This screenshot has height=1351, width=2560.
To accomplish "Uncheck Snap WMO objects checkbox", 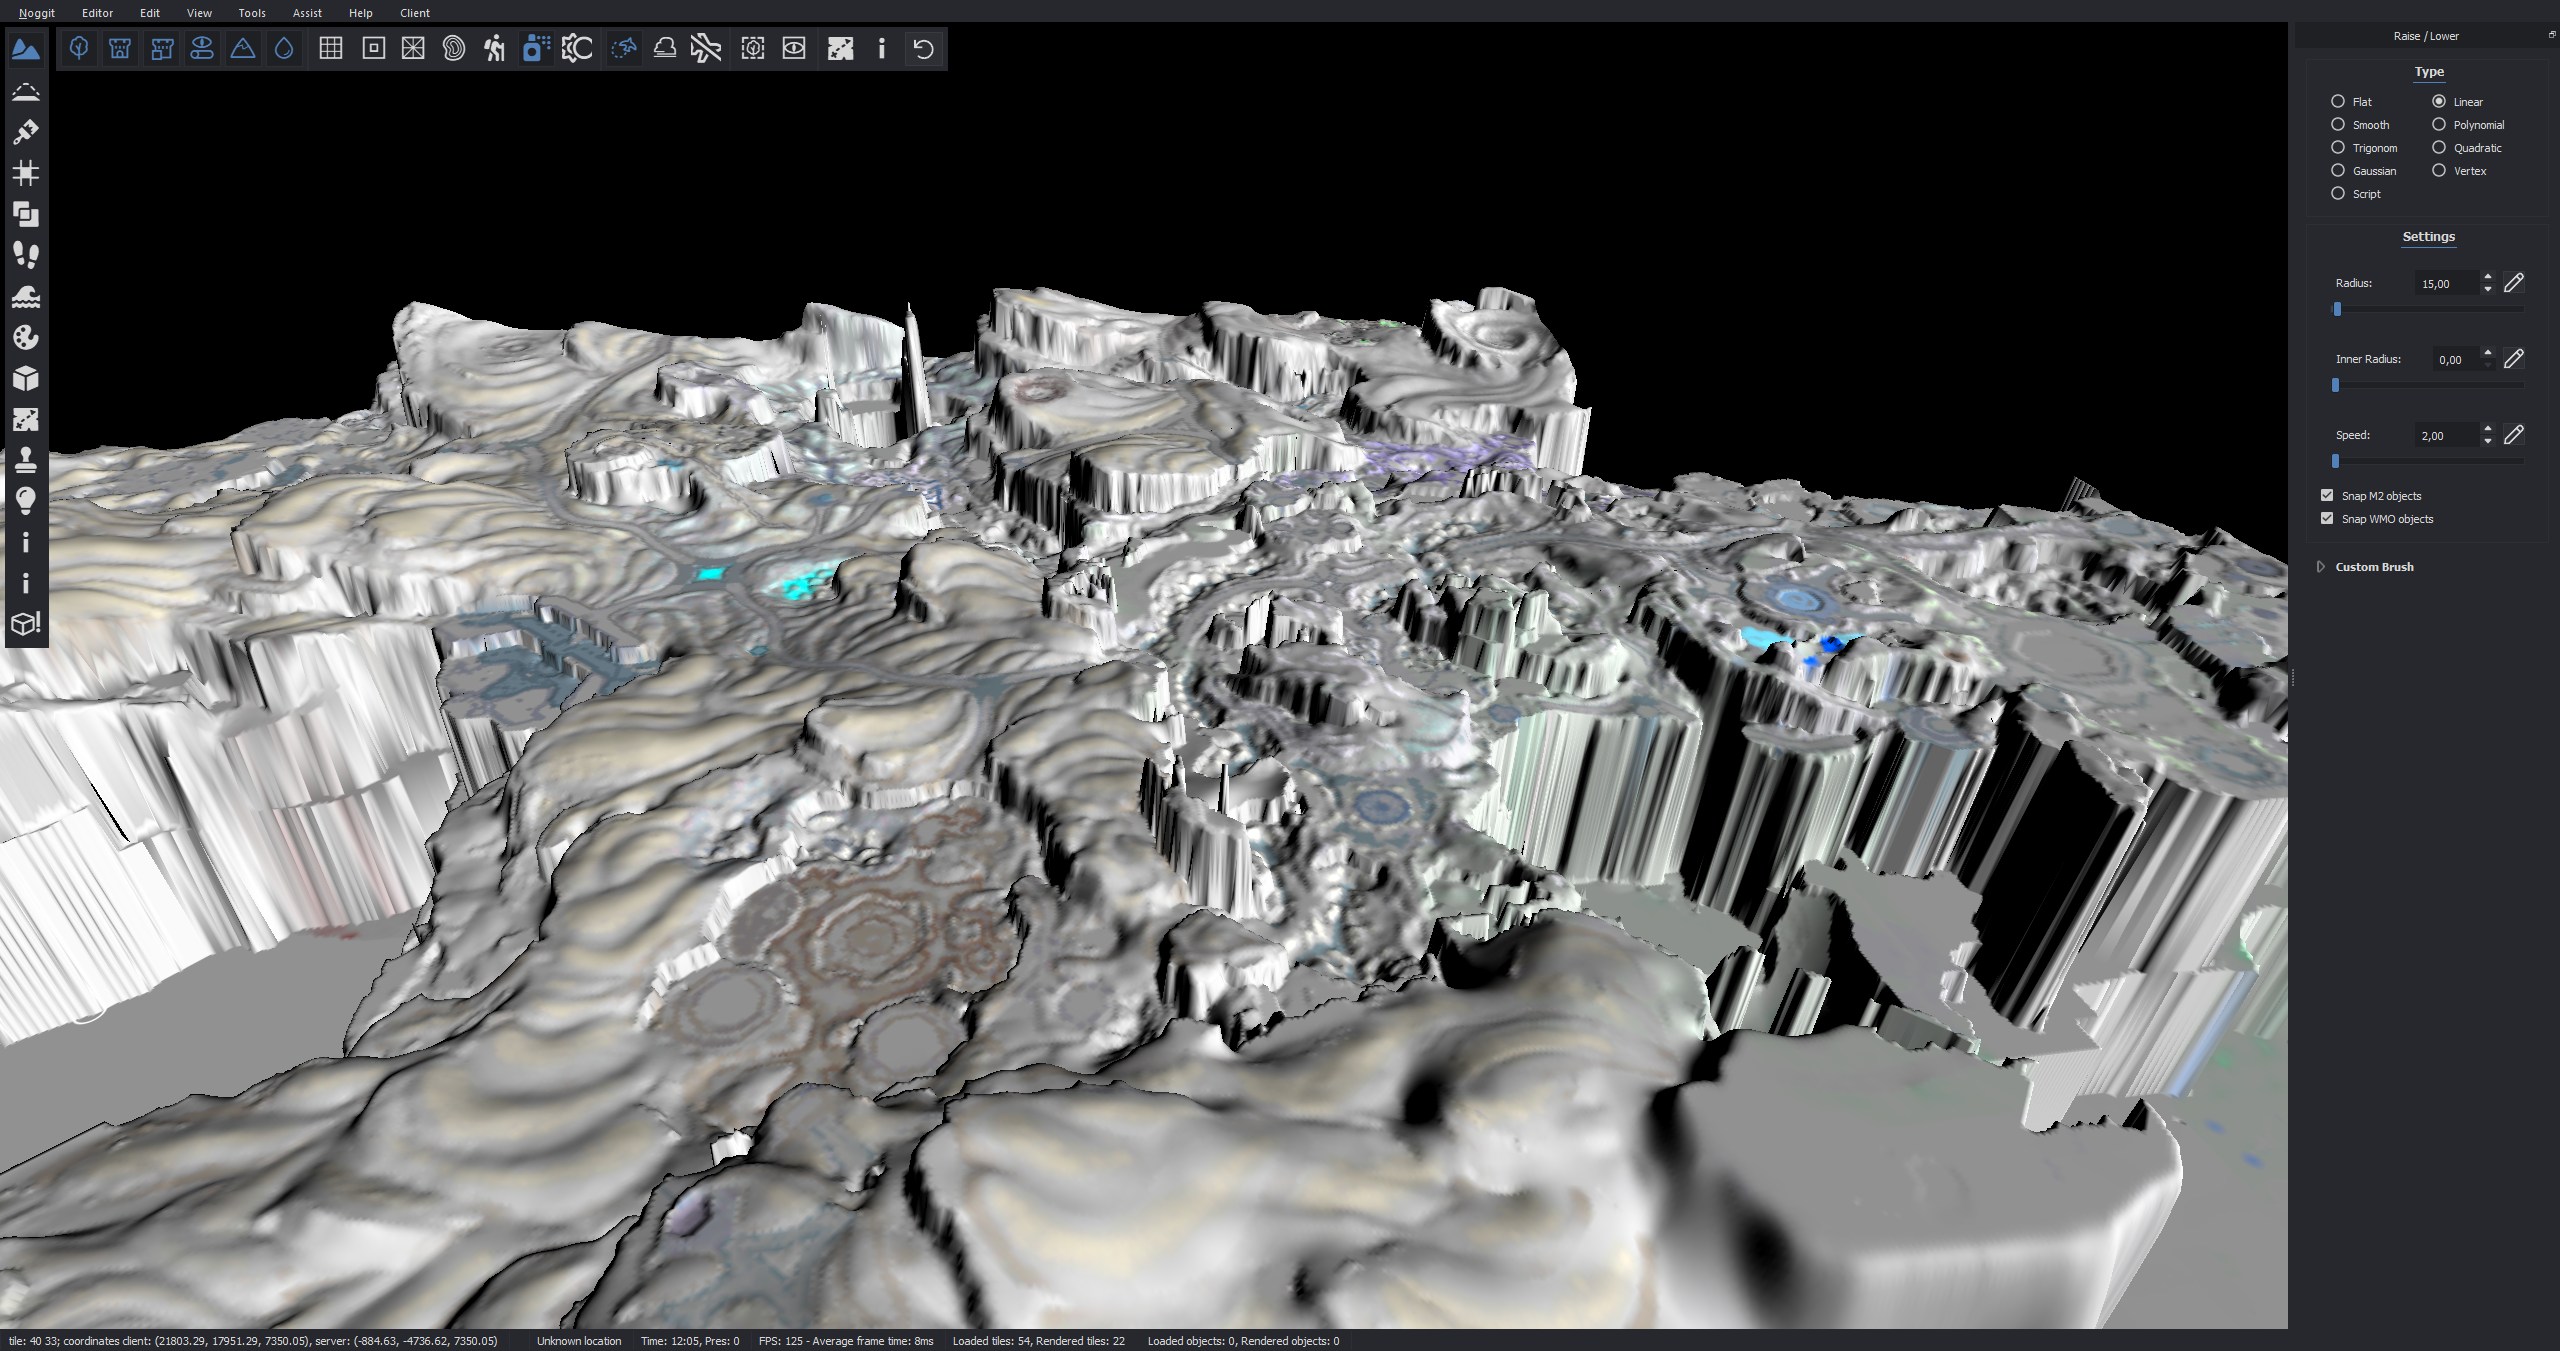I will point(2327,519).
